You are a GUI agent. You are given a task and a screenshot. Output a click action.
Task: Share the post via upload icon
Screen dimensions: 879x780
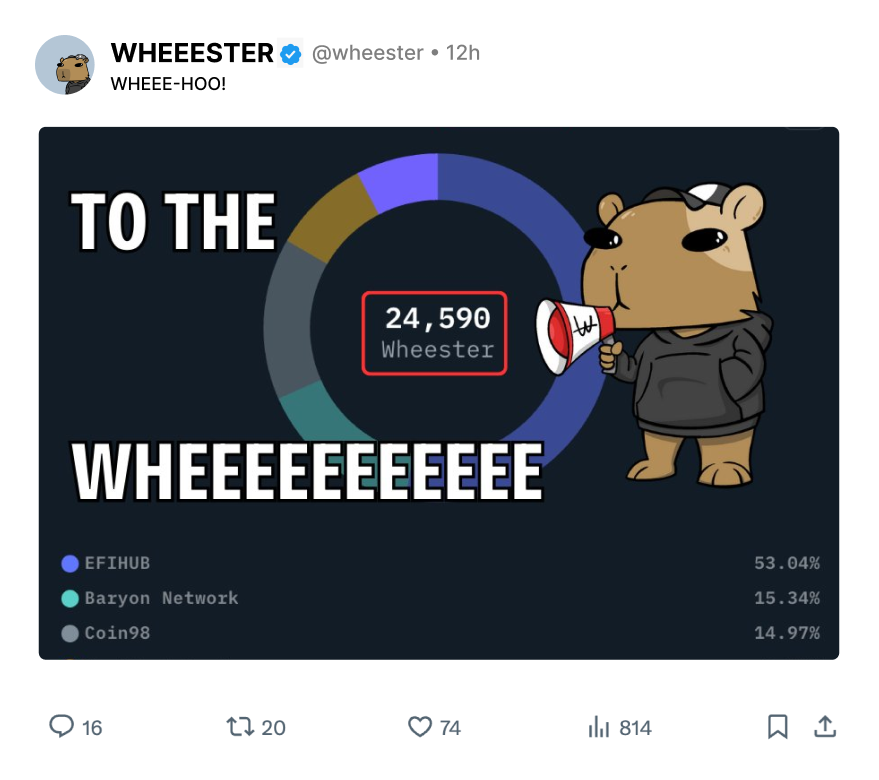pos(825,726)
